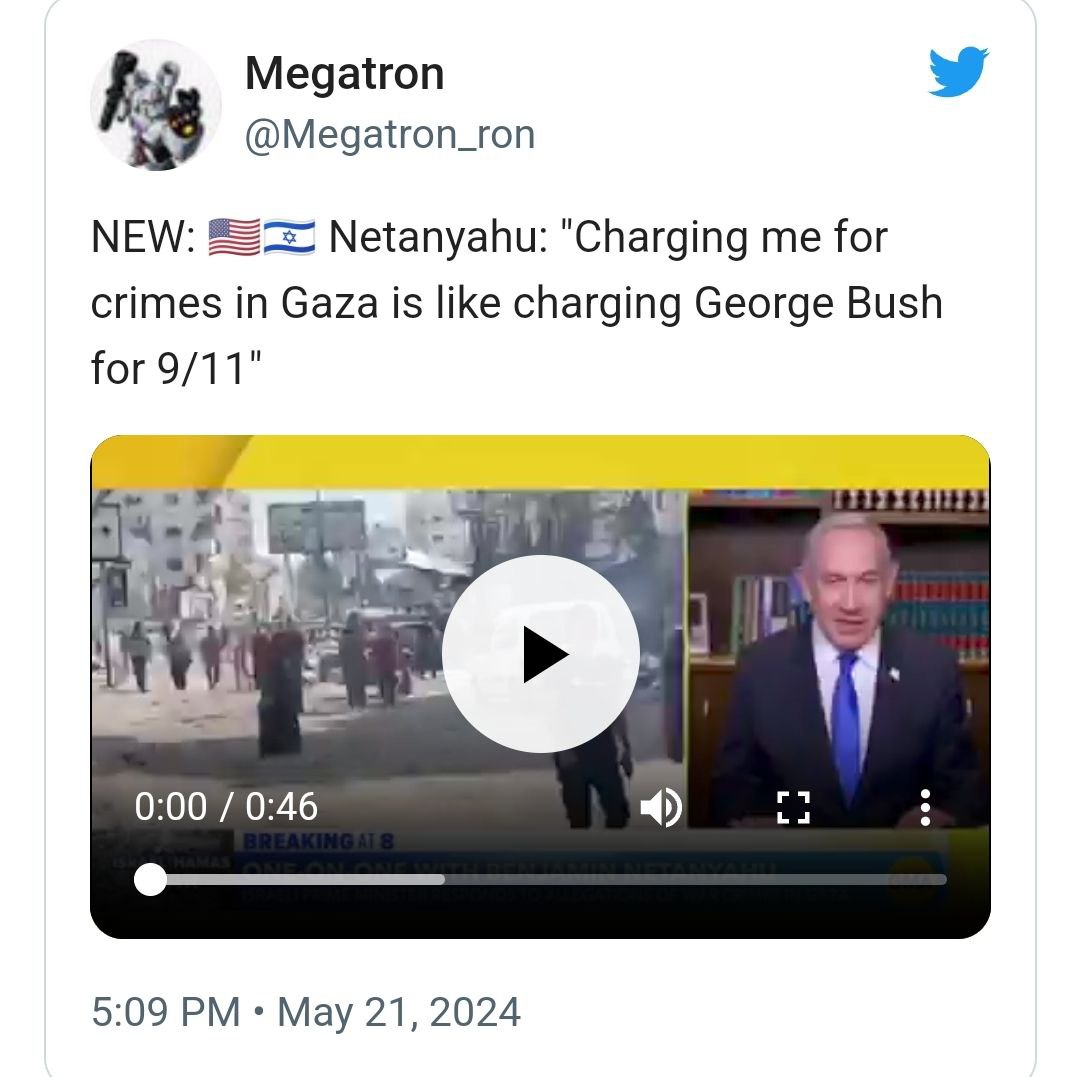1080x1077 pixels.
Task: Click the yellow banner atop the video
Action: pos(541,462)
